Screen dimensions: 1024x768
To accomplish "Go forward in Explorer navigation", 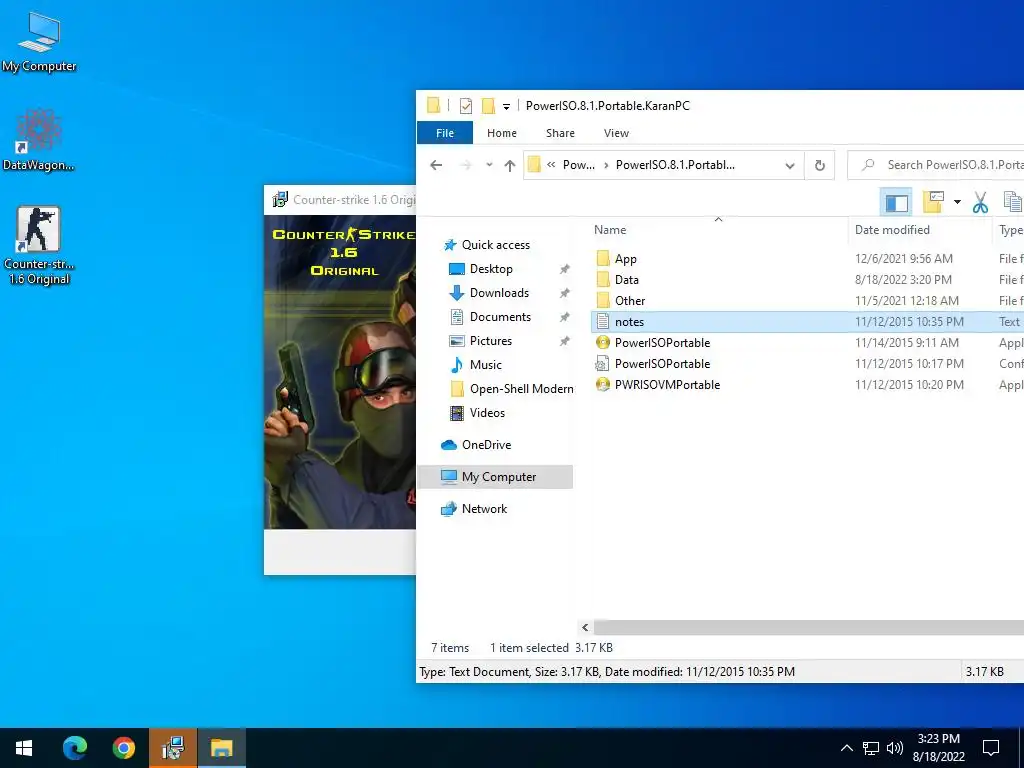I will pos(466,165).
